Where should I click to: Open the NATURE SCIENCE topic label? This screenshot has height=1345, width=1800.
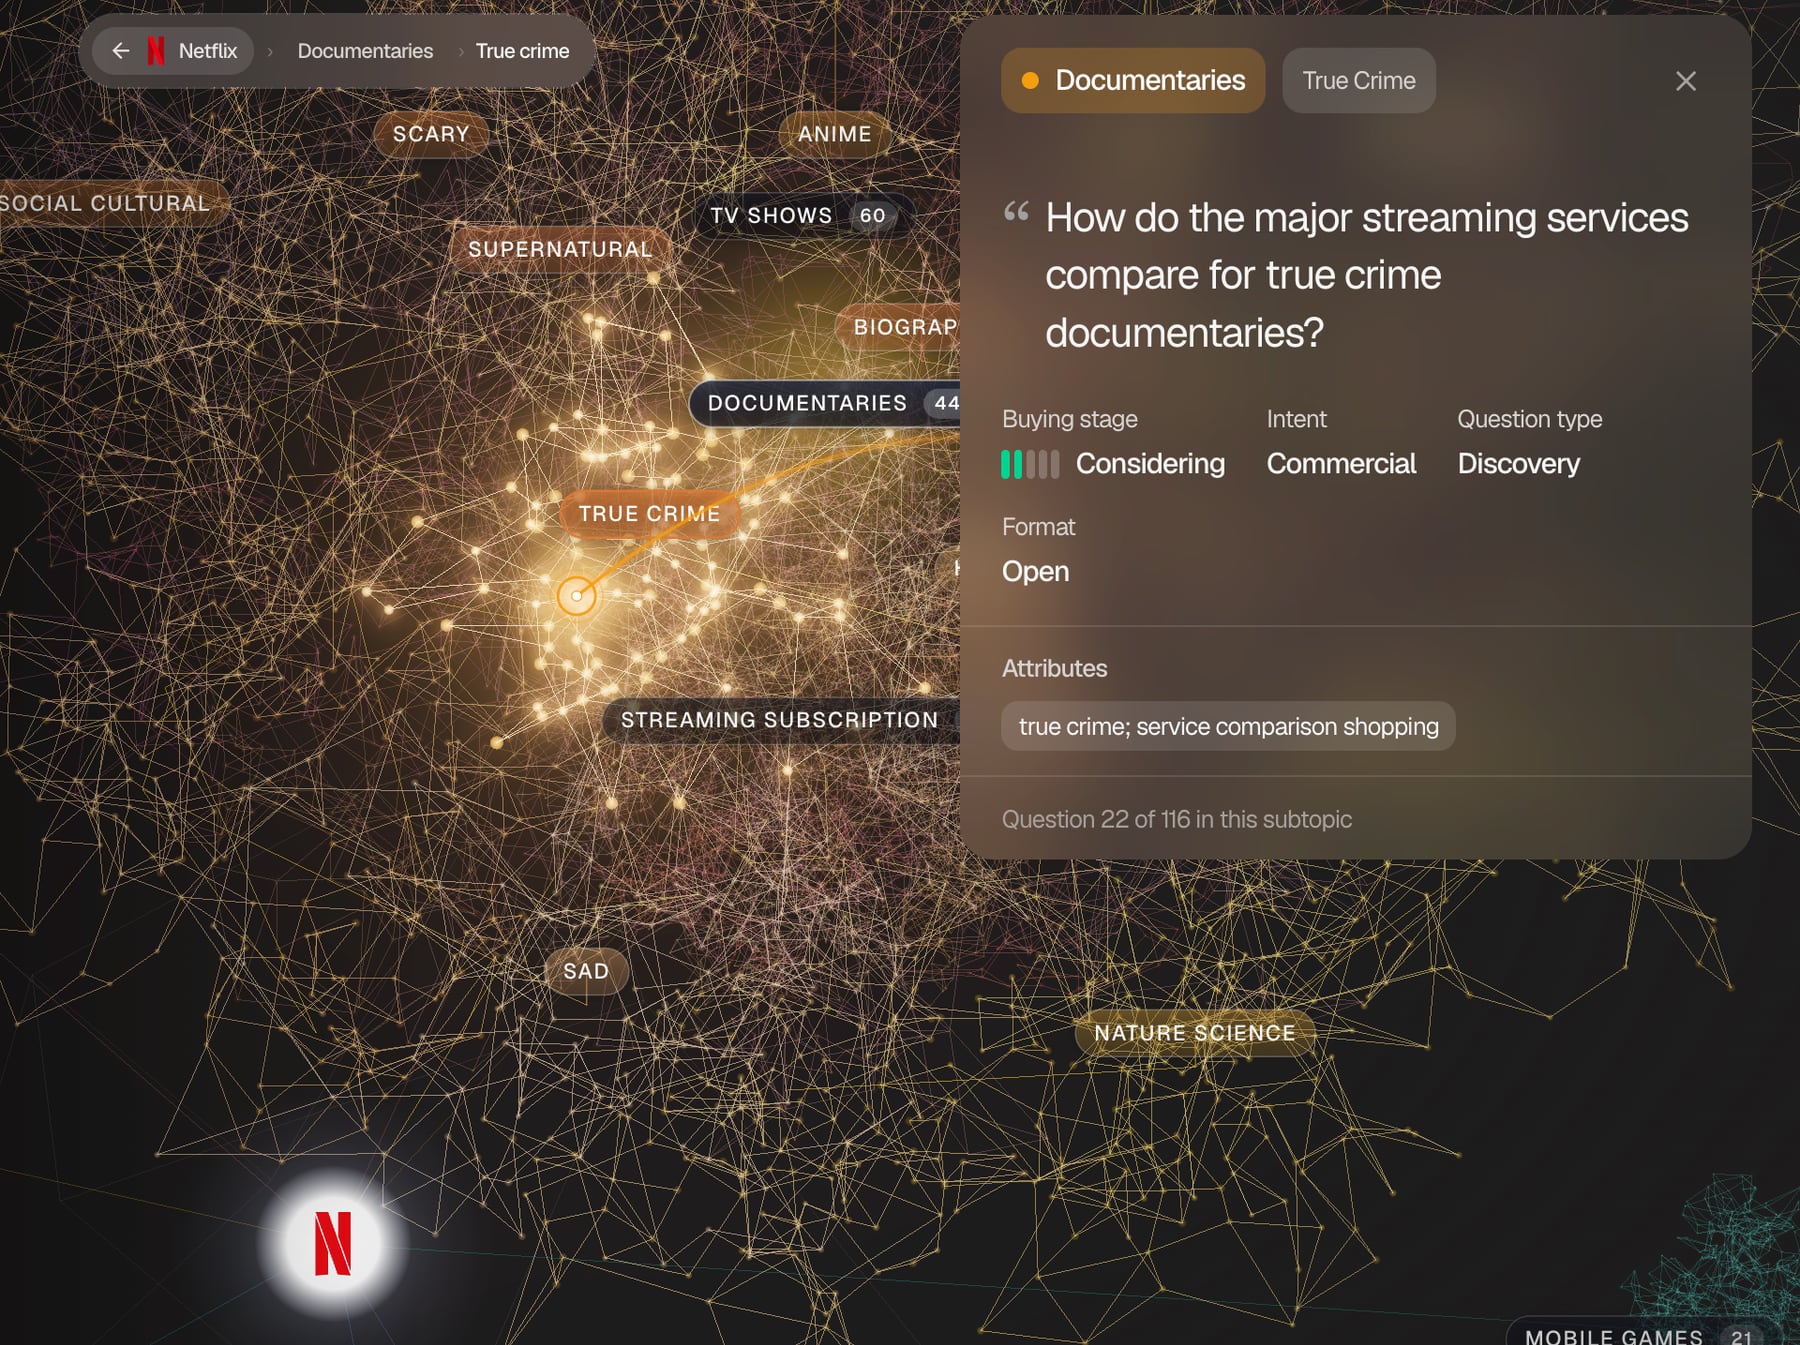[x=1195, y=1033]
